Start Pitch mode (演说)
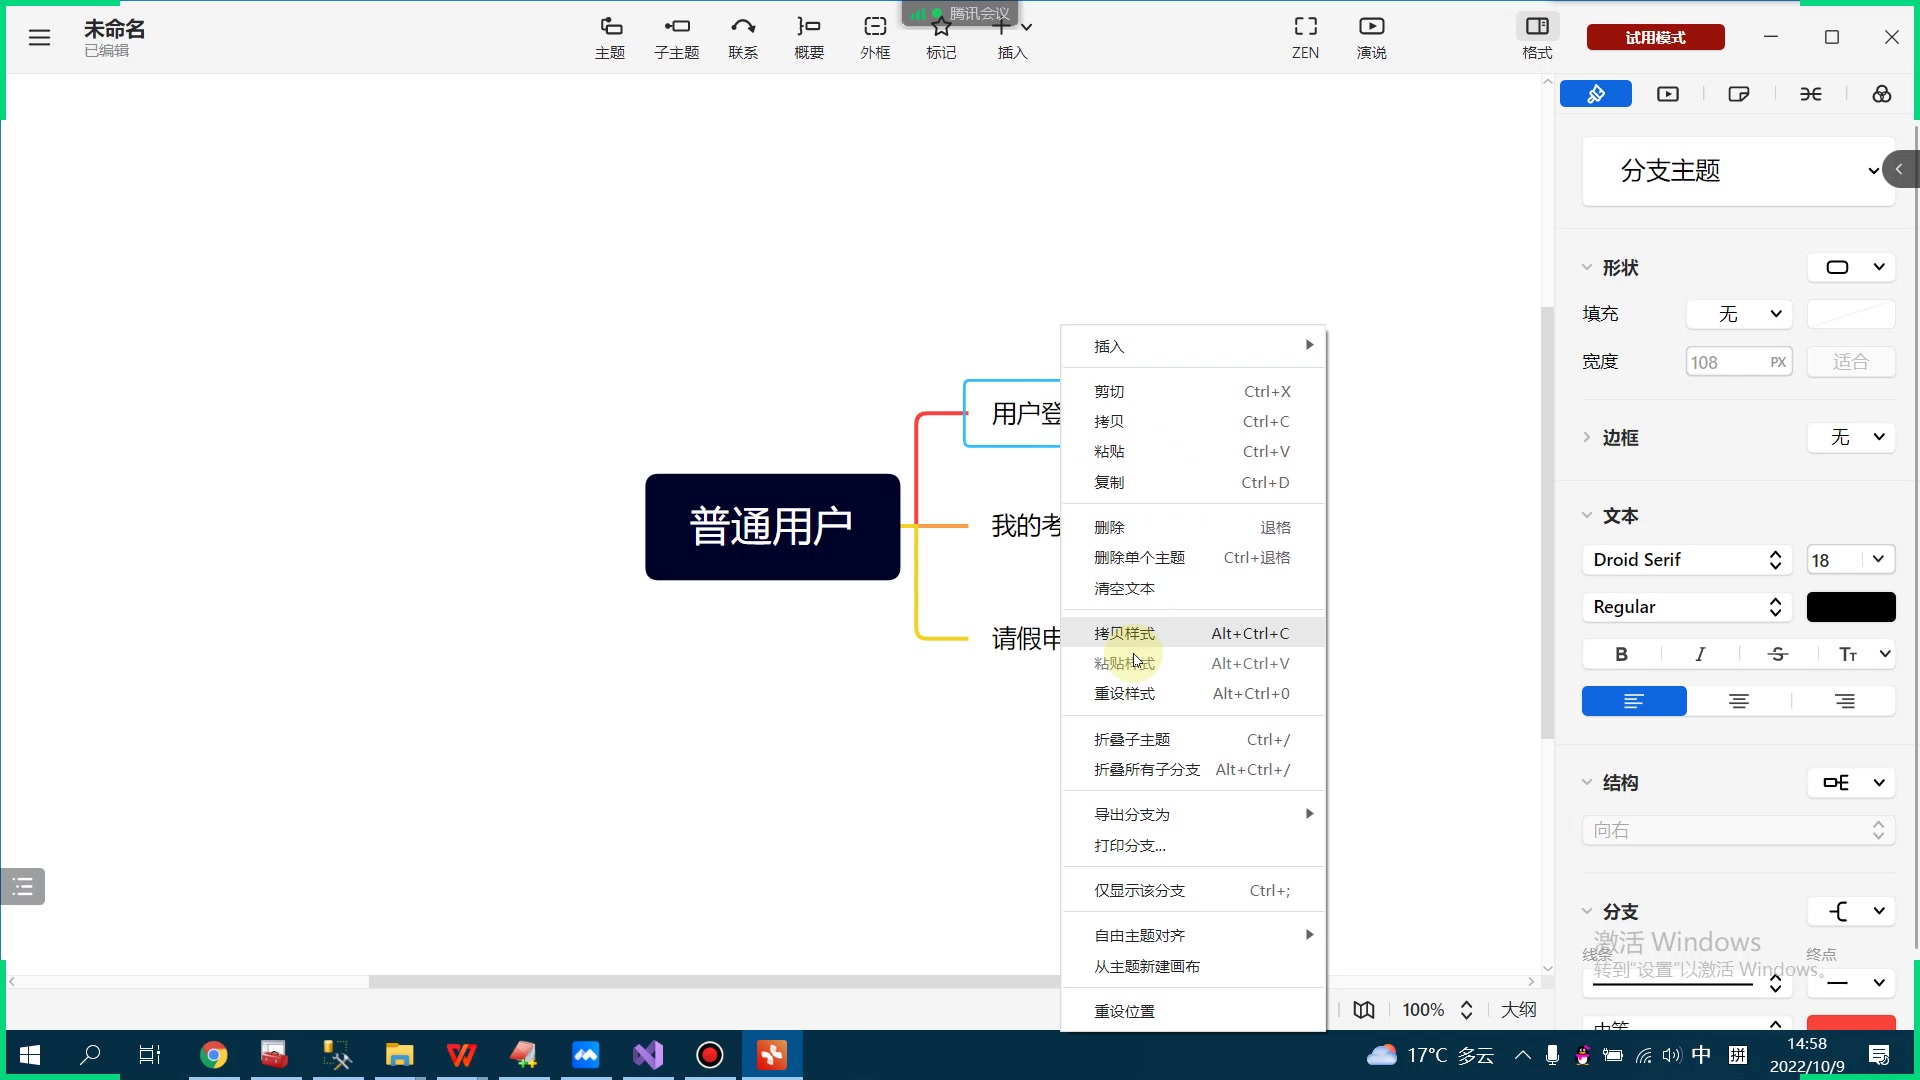 tap(1371, 37)
